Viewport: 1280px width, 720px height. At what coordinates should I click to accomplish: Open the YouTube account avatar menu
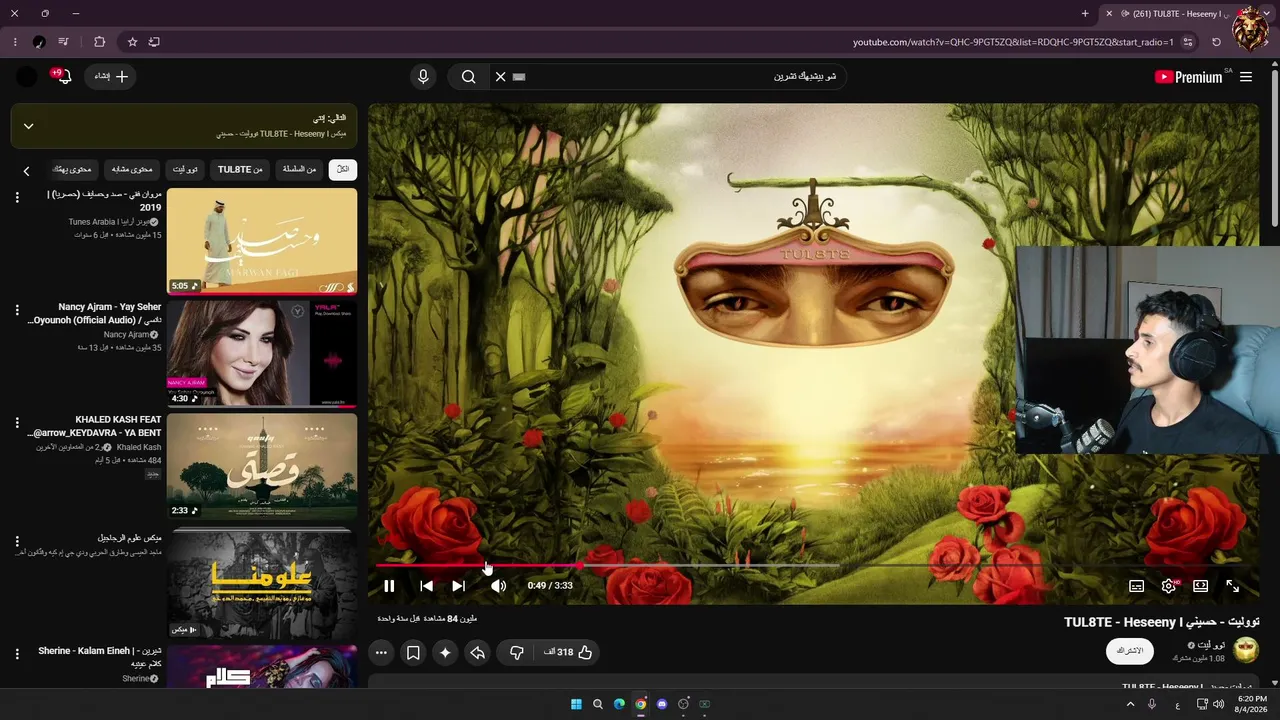point(27,77)
